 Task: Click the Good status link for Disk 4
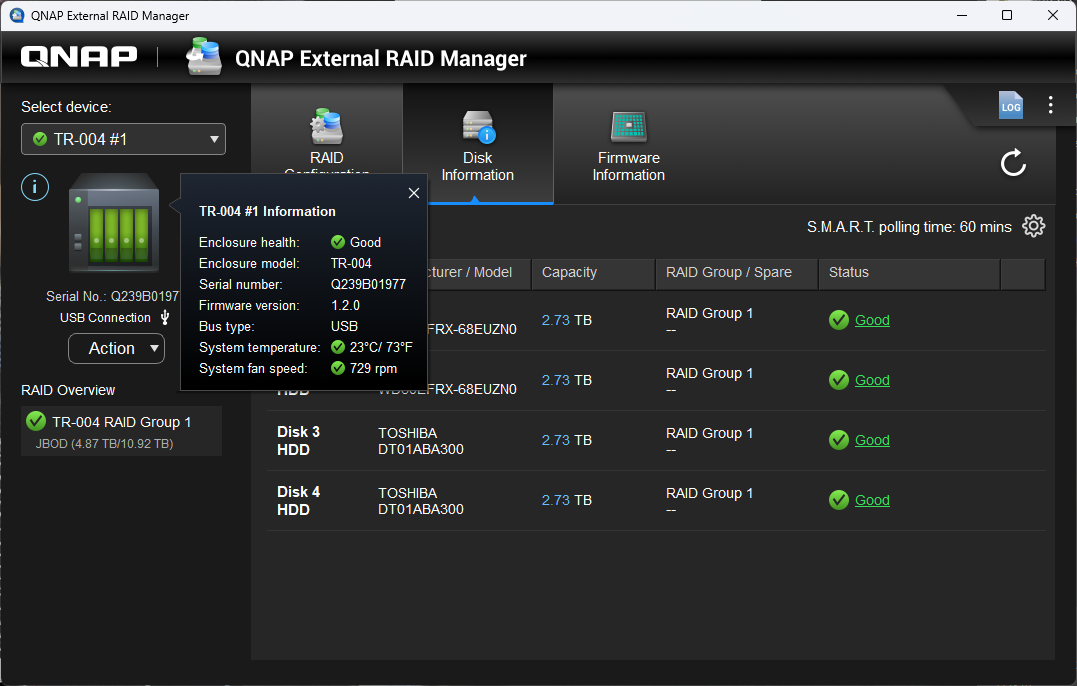872,500
